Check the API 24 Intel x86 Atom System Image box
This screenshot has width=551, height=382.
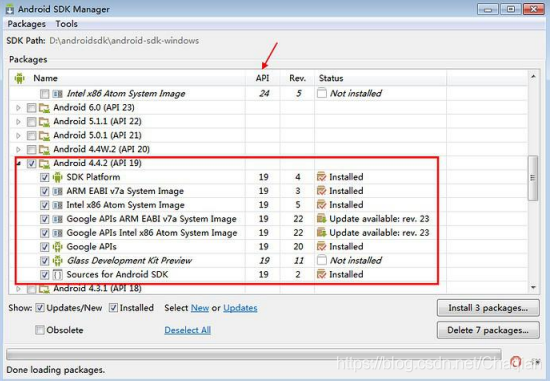click(x=44, y=94)
